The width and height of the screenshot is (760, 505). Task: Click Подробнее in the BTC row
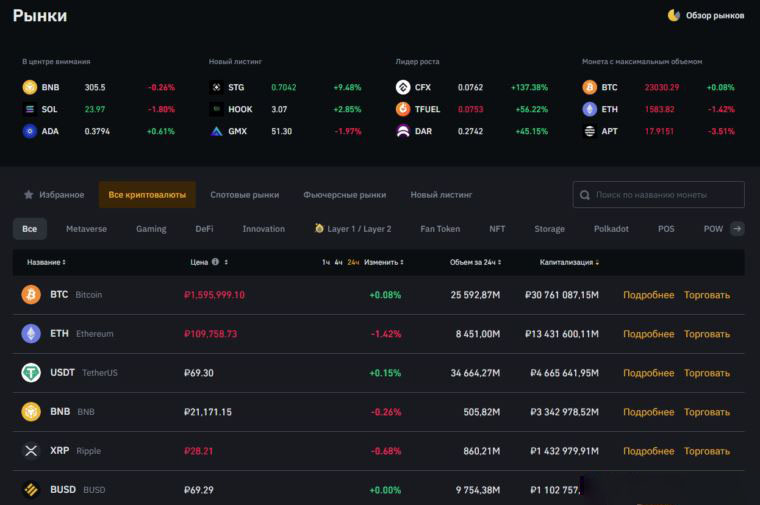649,295
